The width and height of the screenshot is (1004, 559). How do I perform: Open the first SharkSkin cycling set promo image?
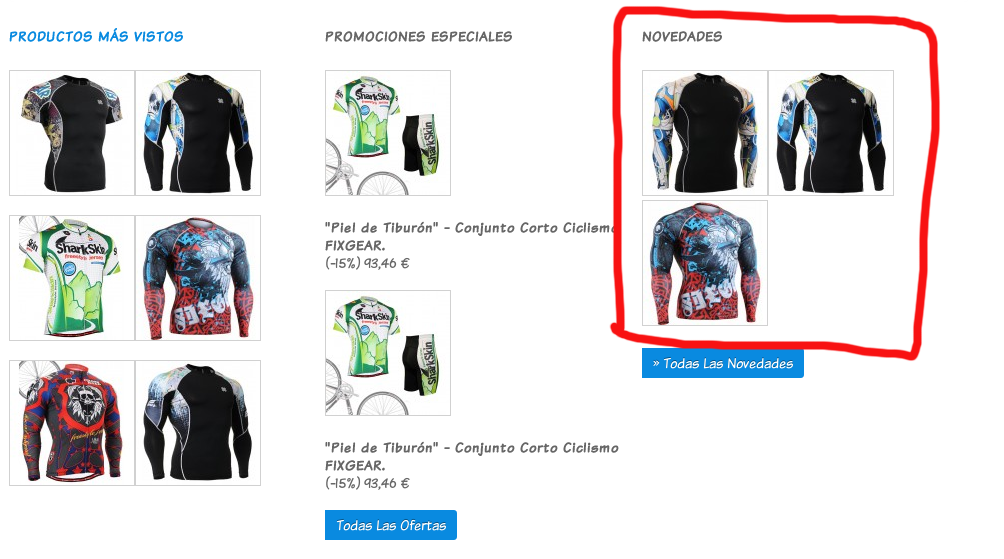[x=388, y=133]
